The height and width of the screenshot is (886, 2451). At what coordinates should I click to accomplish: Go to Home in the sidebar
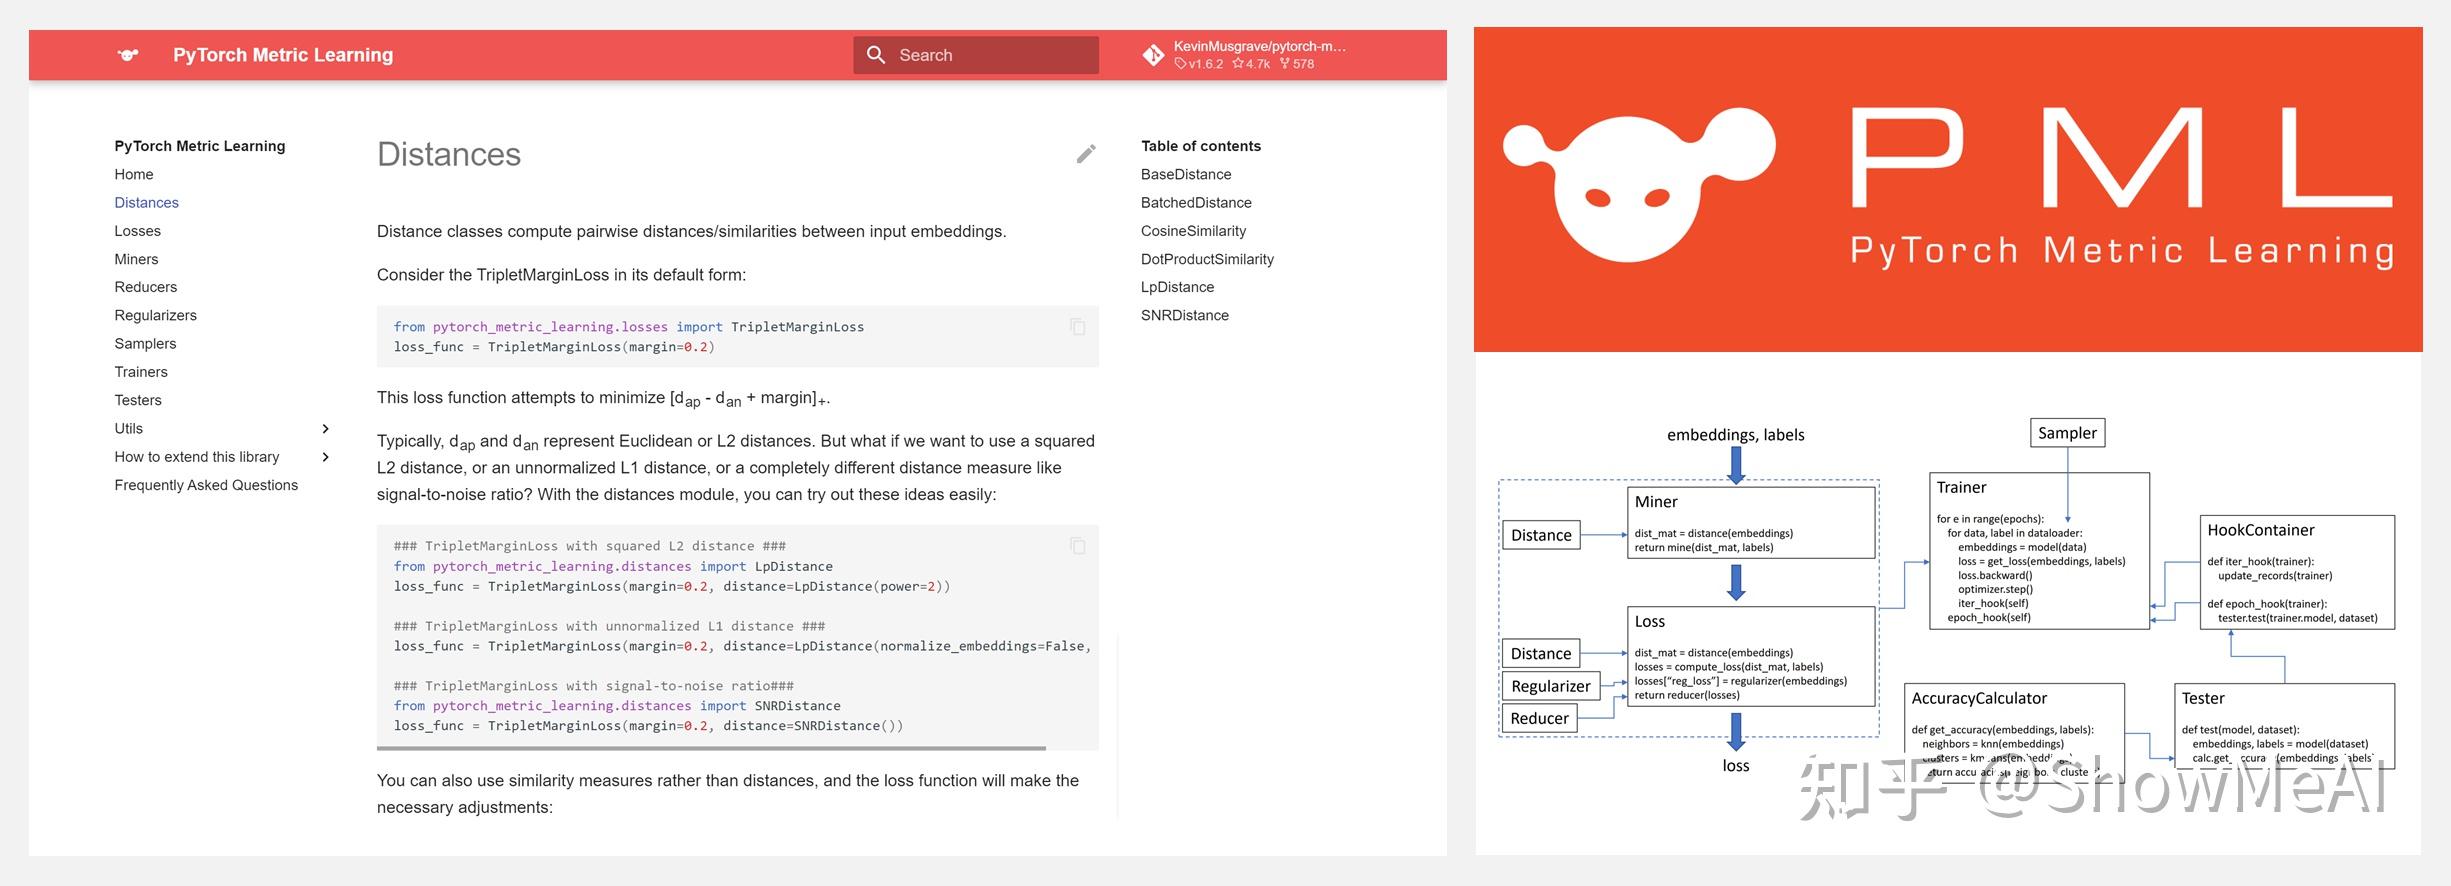134,174
